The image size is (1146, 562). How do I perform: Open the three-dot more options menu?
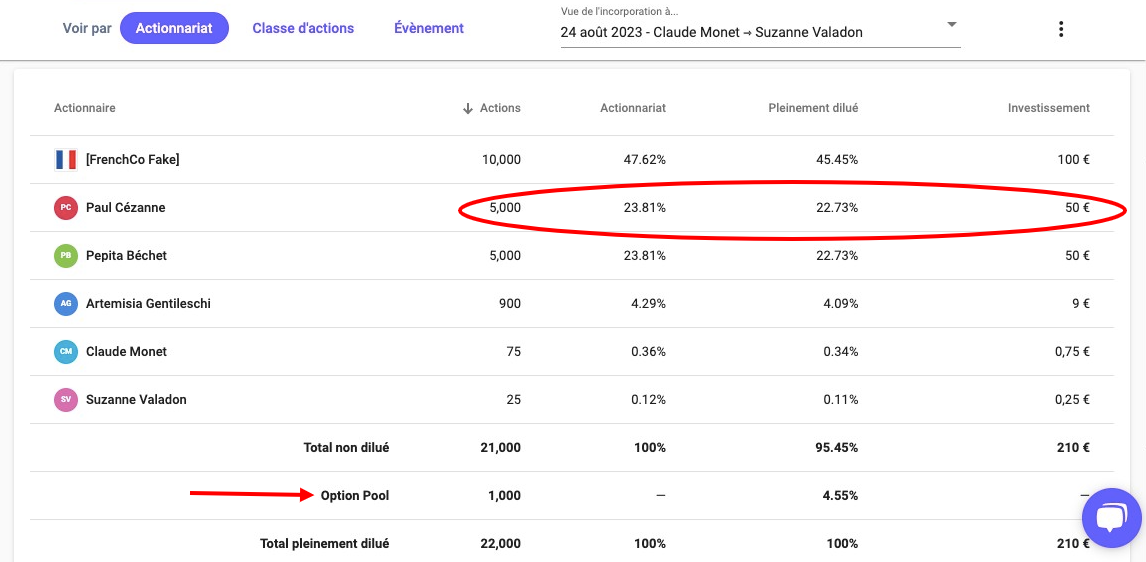[1060, 29]
